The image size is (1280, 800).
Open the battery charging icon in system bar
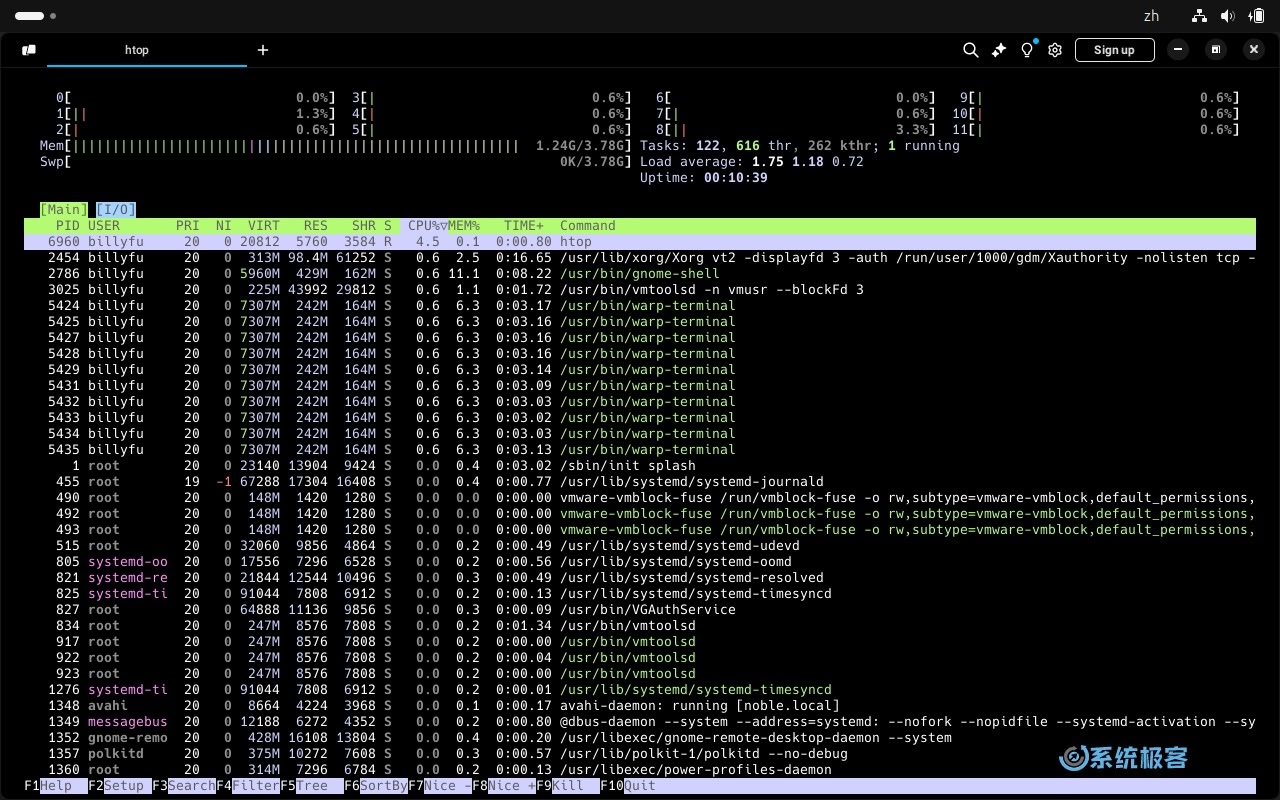(x=1256, y=16)
